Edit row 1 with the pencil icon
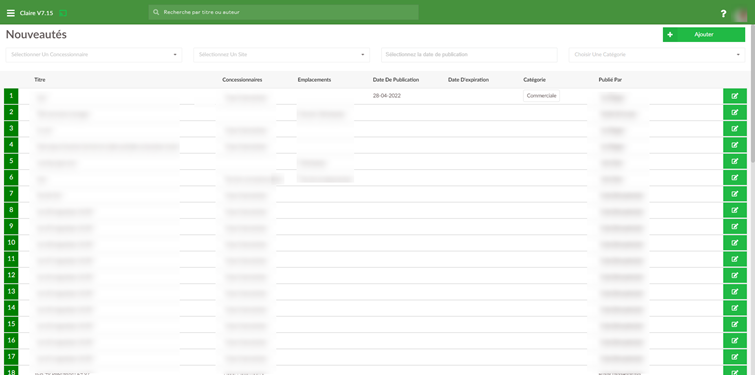This screenshot has height=375, width=755. [x=735, y=96]
